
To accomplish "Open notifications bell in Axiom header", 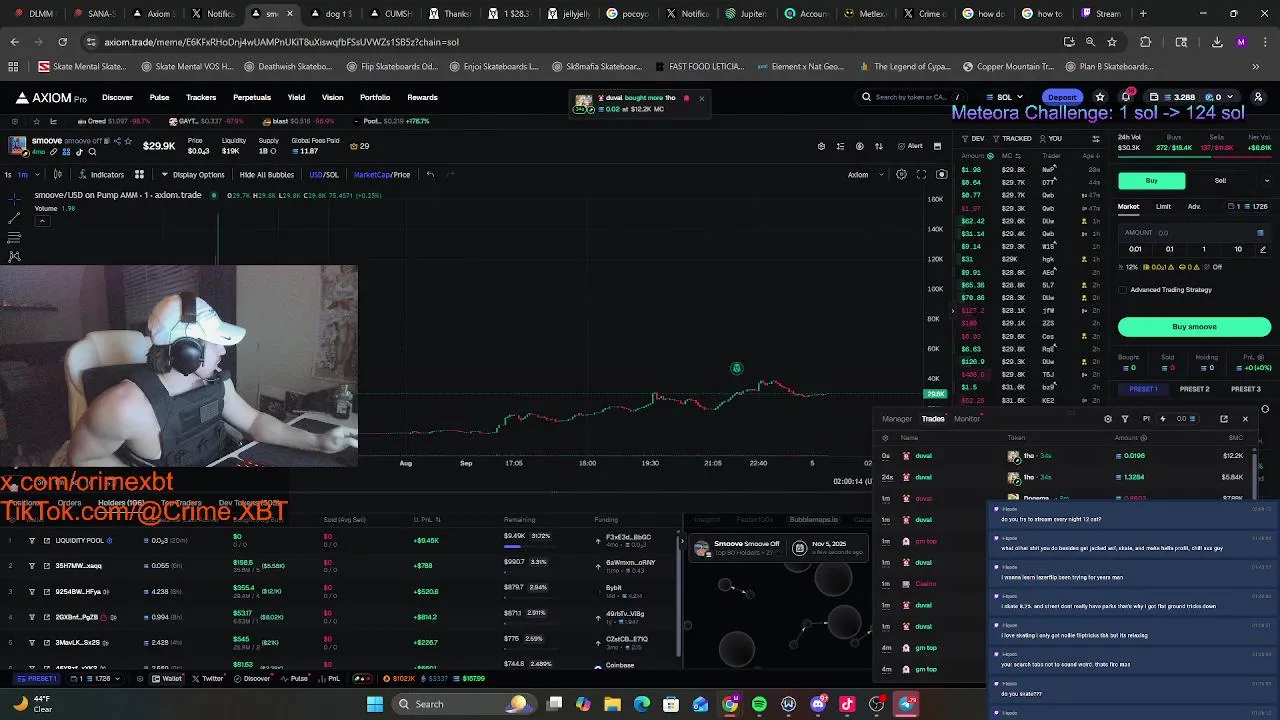I will point(1126,97).
